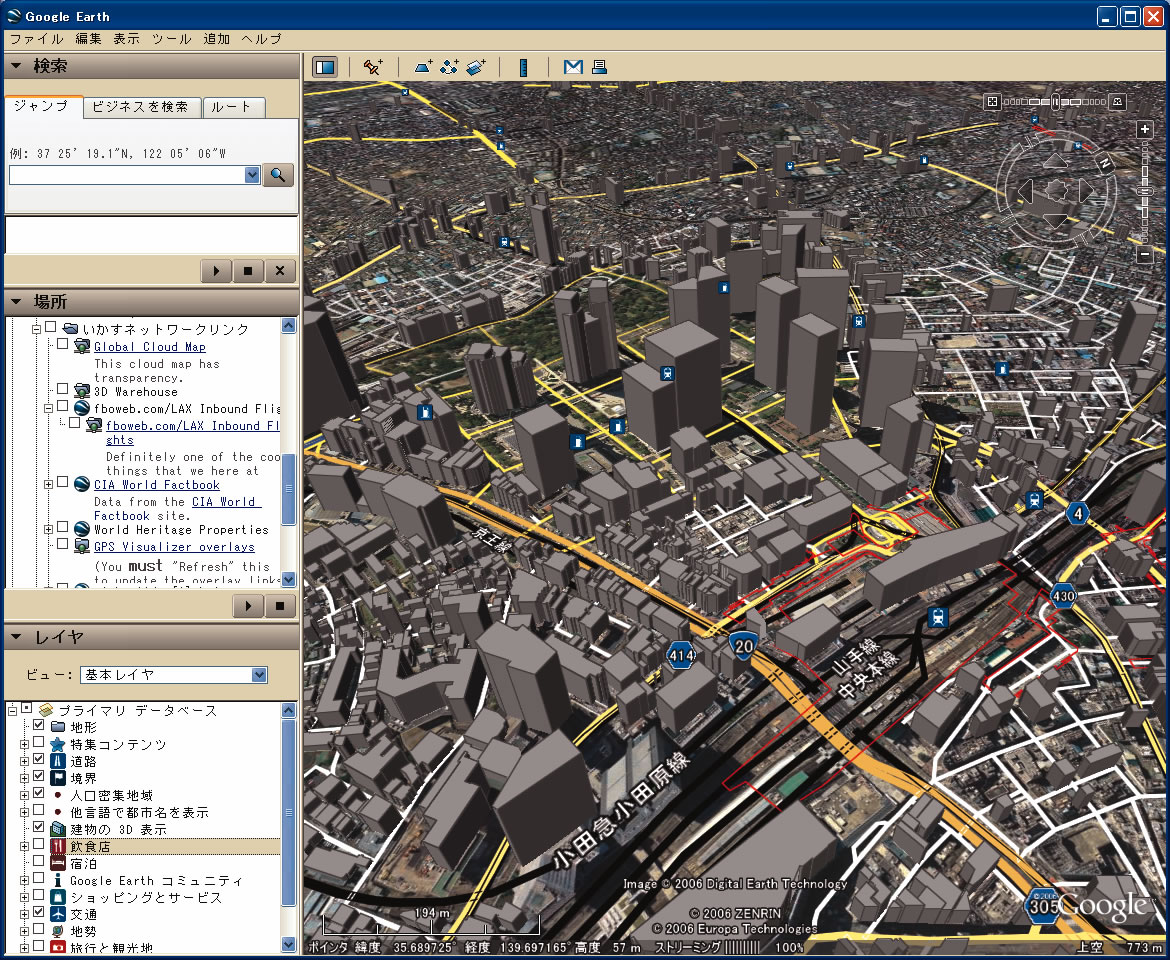Uncheck the 道路 roads layer
Viewport: 1170px width, 960px height.
click(39, 759)
